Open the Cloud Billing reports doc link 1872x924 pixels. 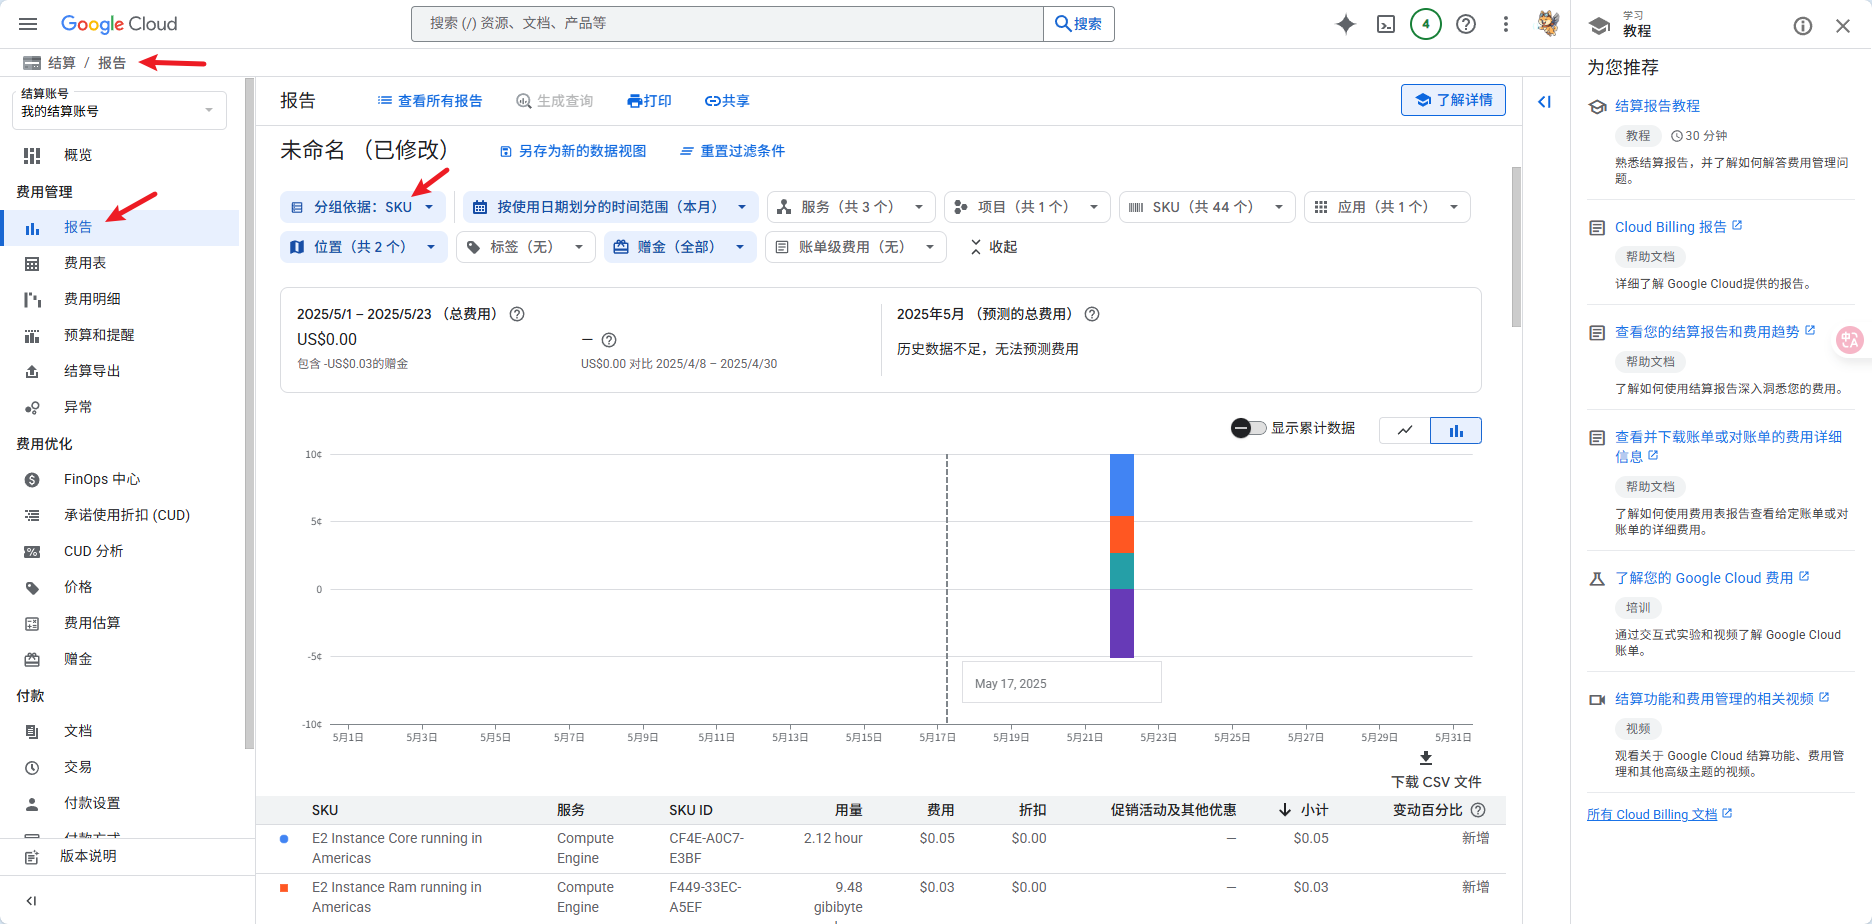1670,227
